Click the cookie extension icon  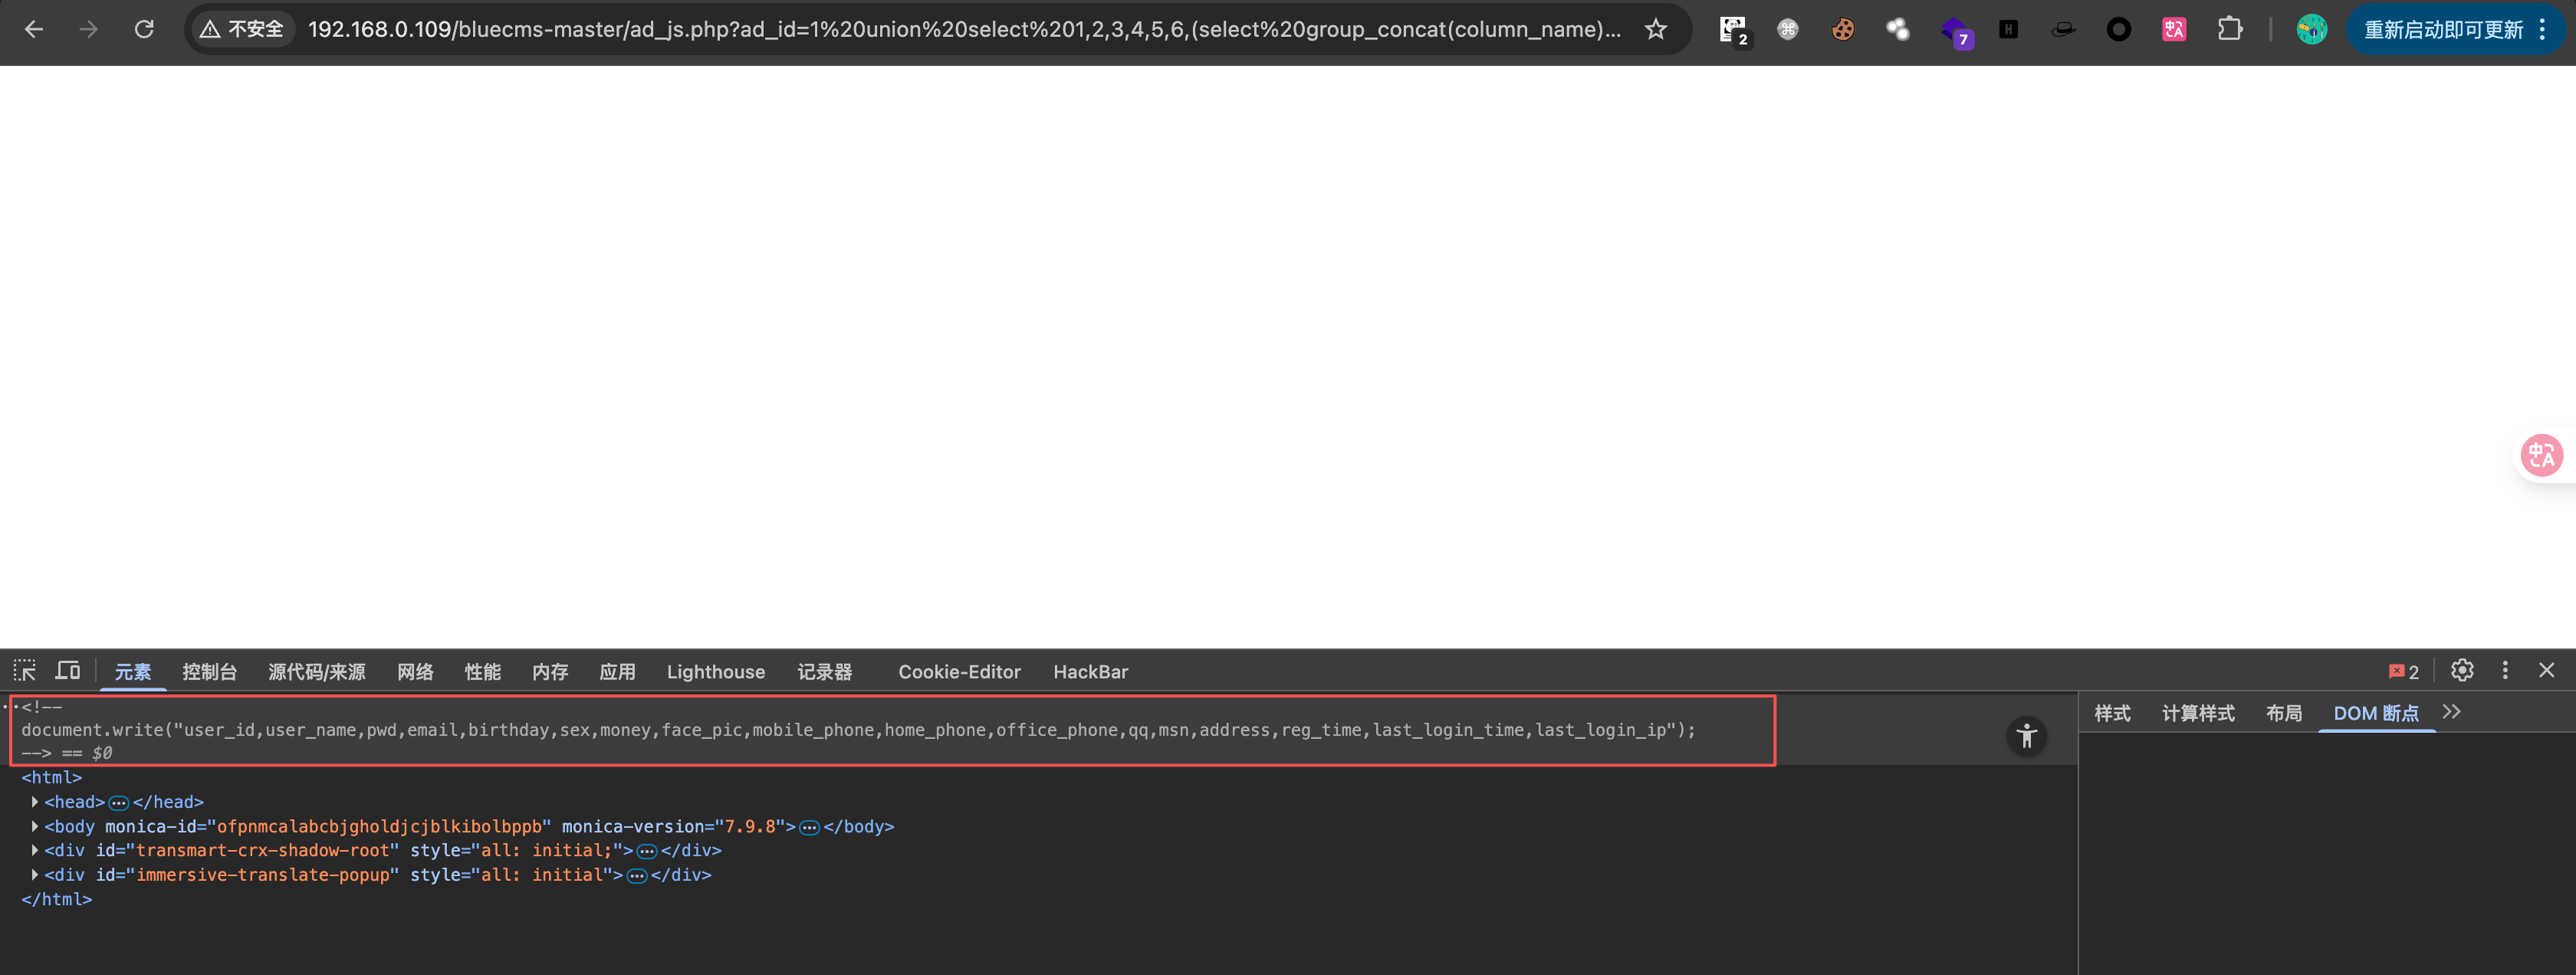1843,29
